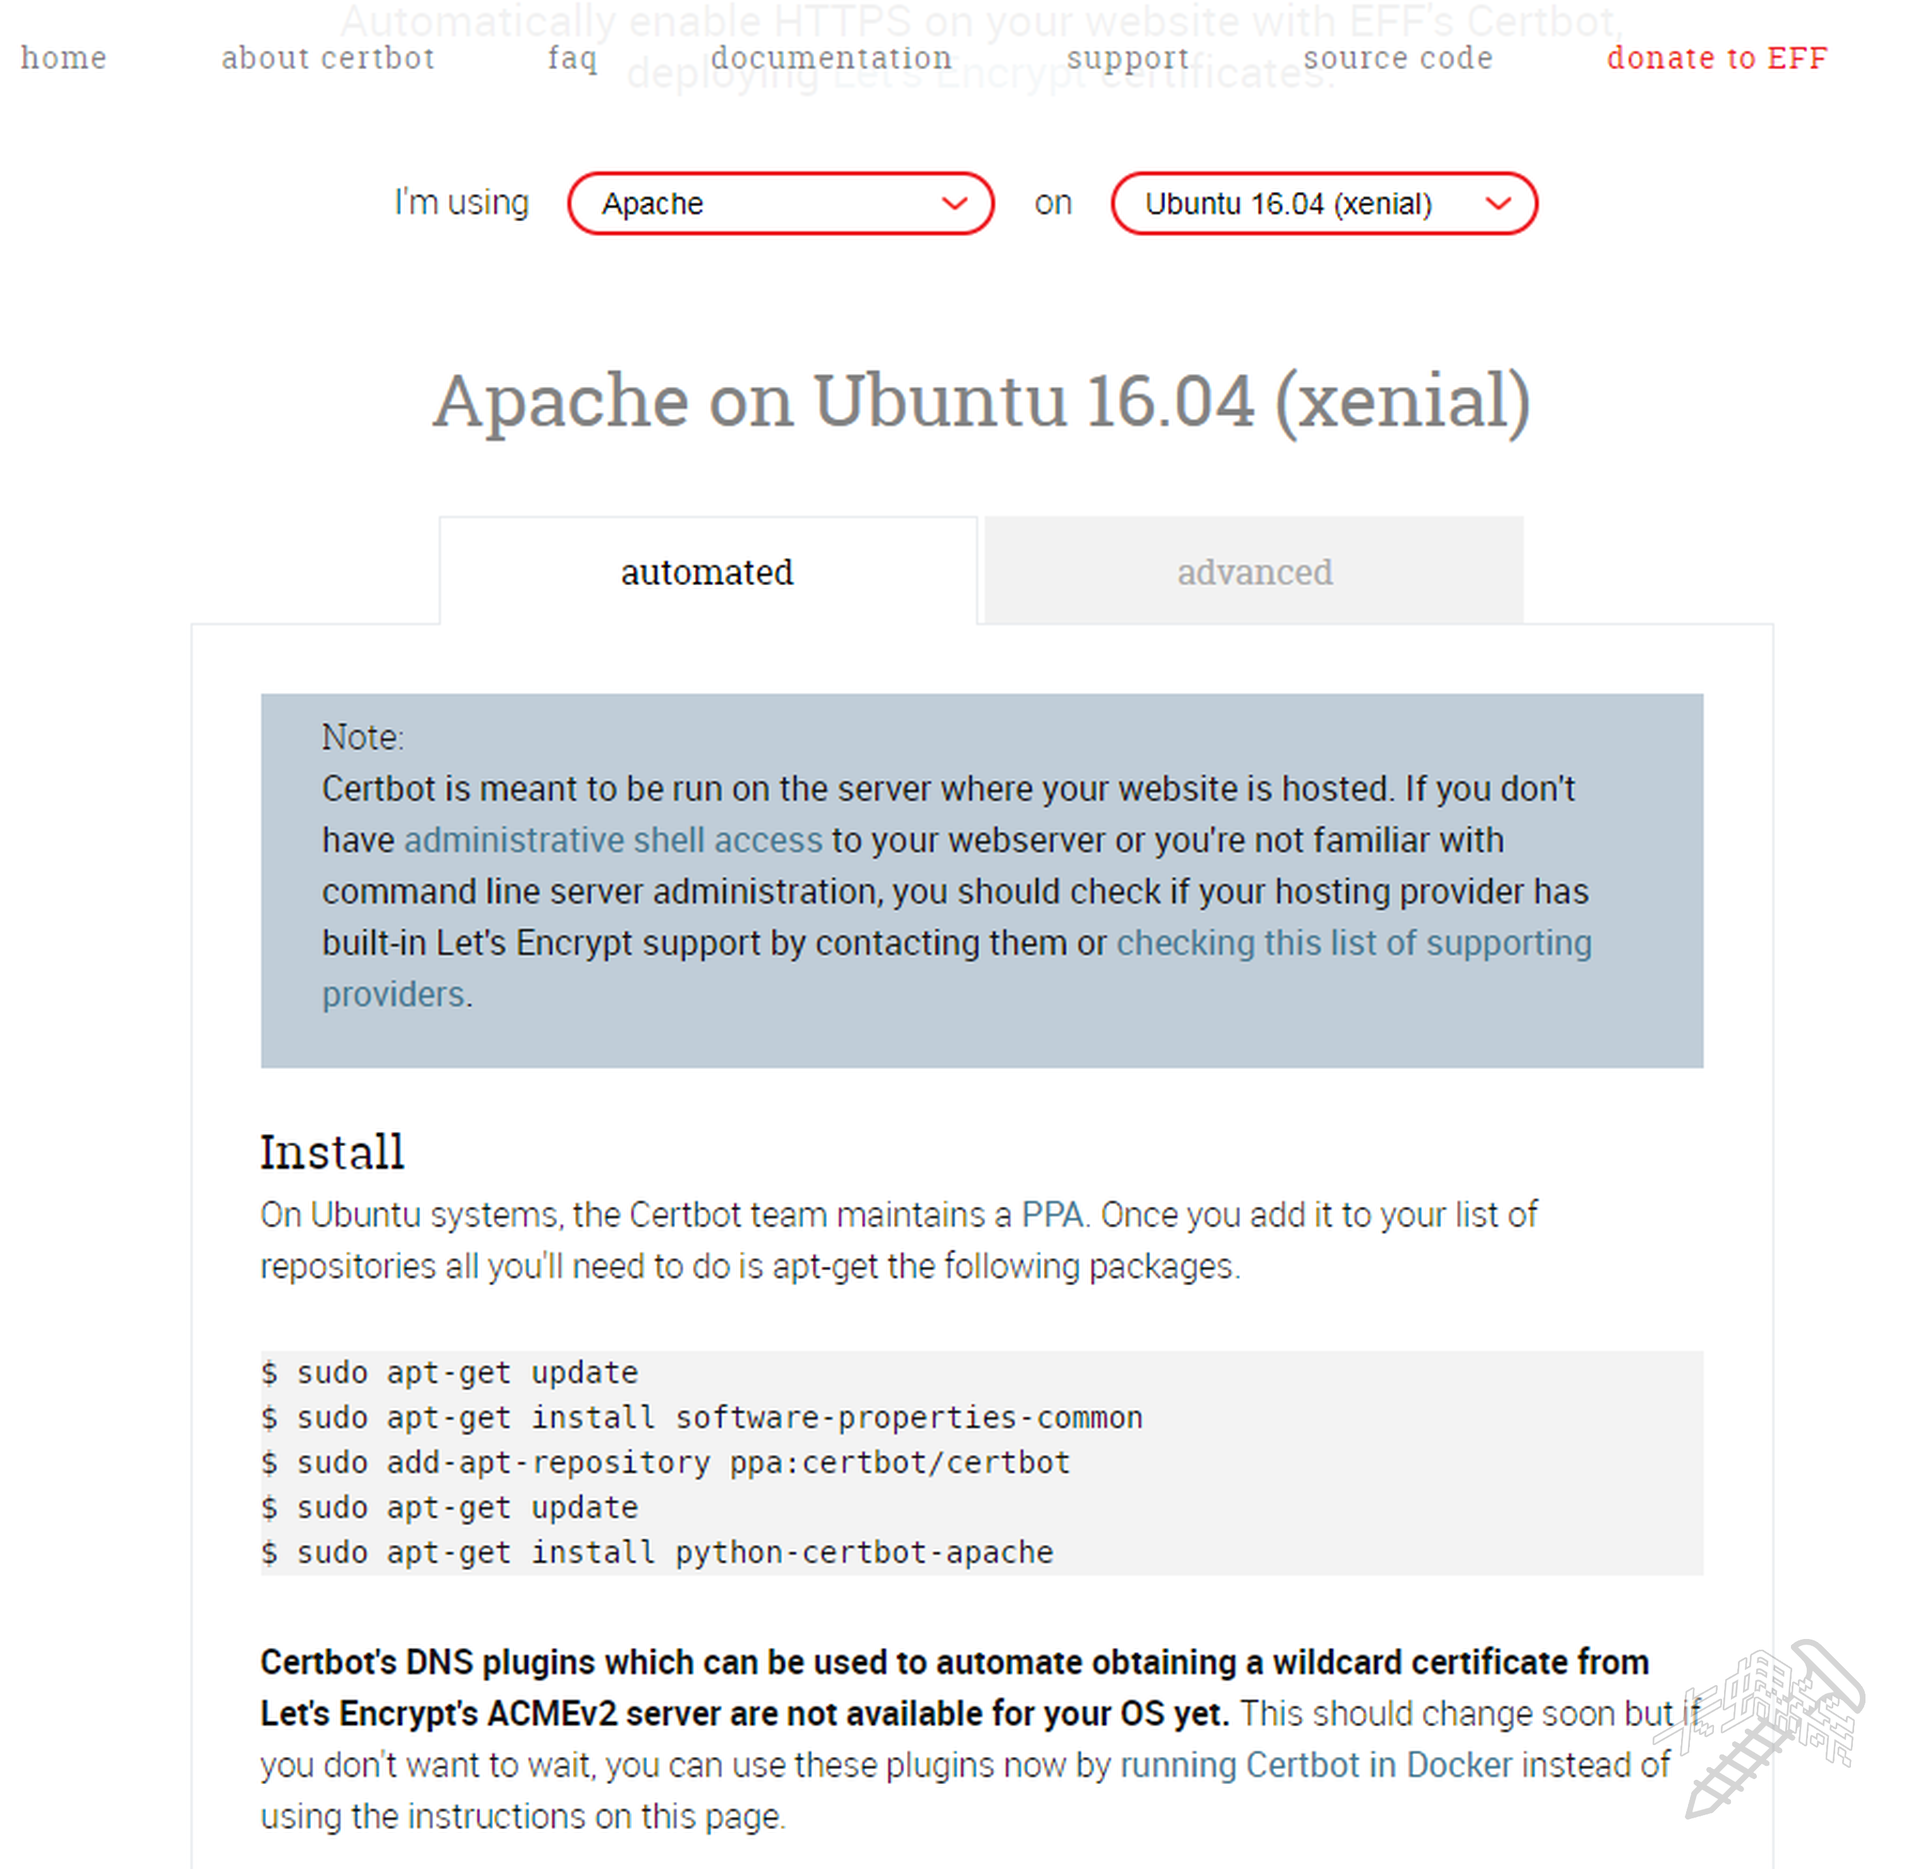Click chevron arrow in Apache selector
This screenshot has width=1920, height=1869.
pos(954,204)
